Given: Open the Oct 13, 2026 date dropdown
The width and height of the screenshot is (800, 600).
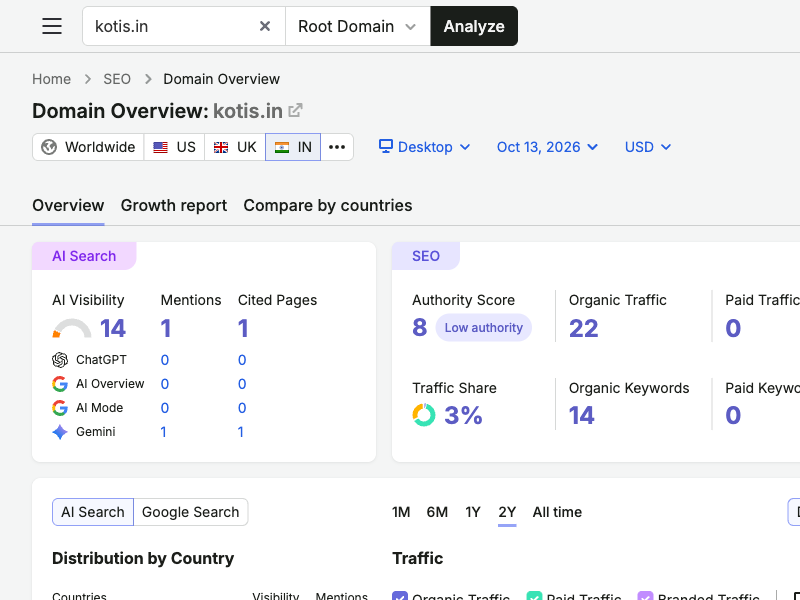Looking at the screenshot, I should [x=547, y=147].
